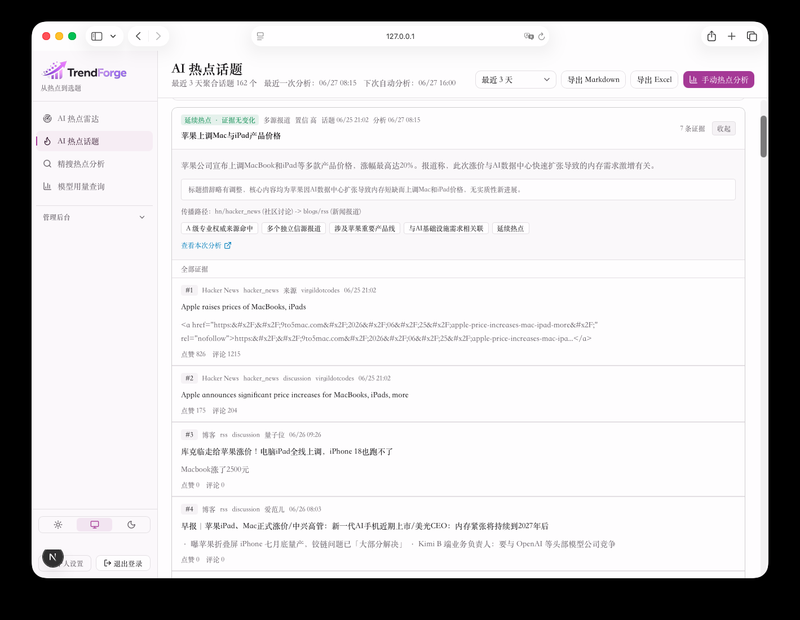Open evidence 早报｜苹果iPad、Mac正式涨价 headline

coord(365,526)
